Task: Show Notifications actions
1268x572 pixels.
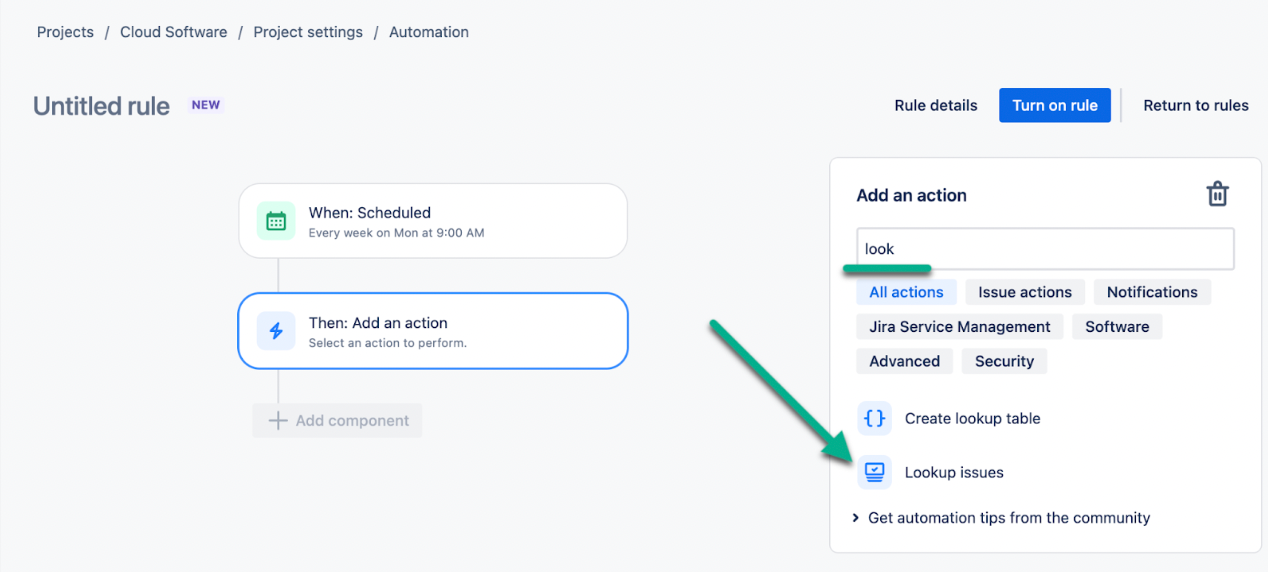Action: 1152,292
